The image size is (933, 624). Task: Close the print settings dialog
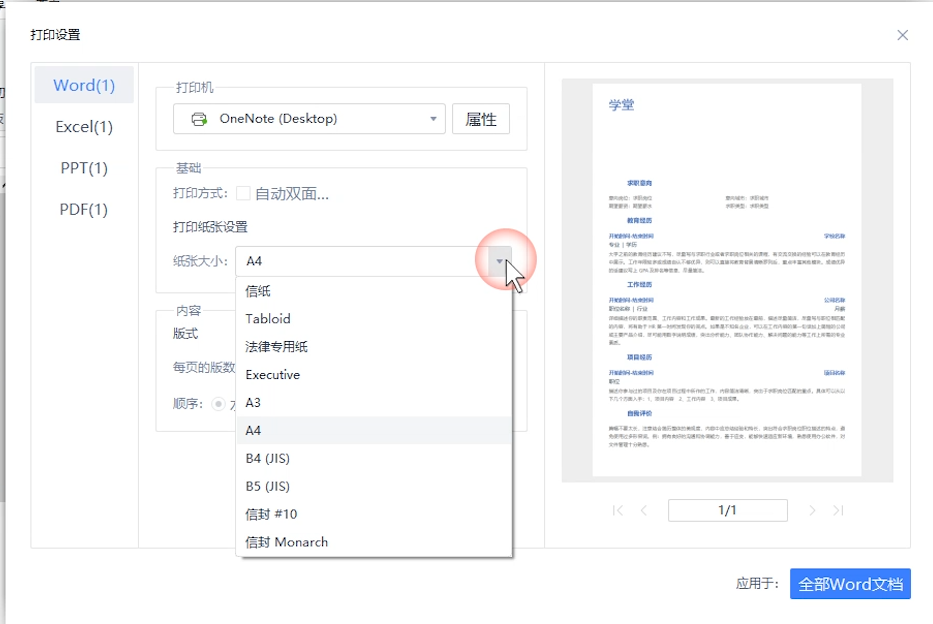pos(902,35)
